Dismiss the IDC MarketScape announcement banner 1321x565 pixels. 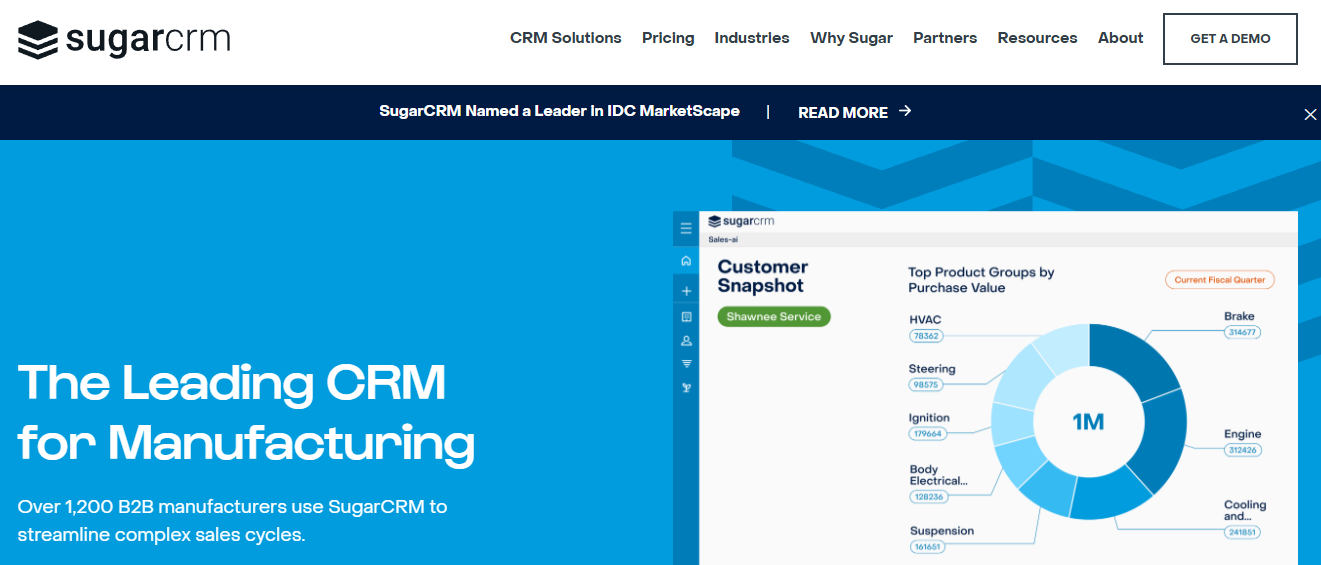point(1310,114)
